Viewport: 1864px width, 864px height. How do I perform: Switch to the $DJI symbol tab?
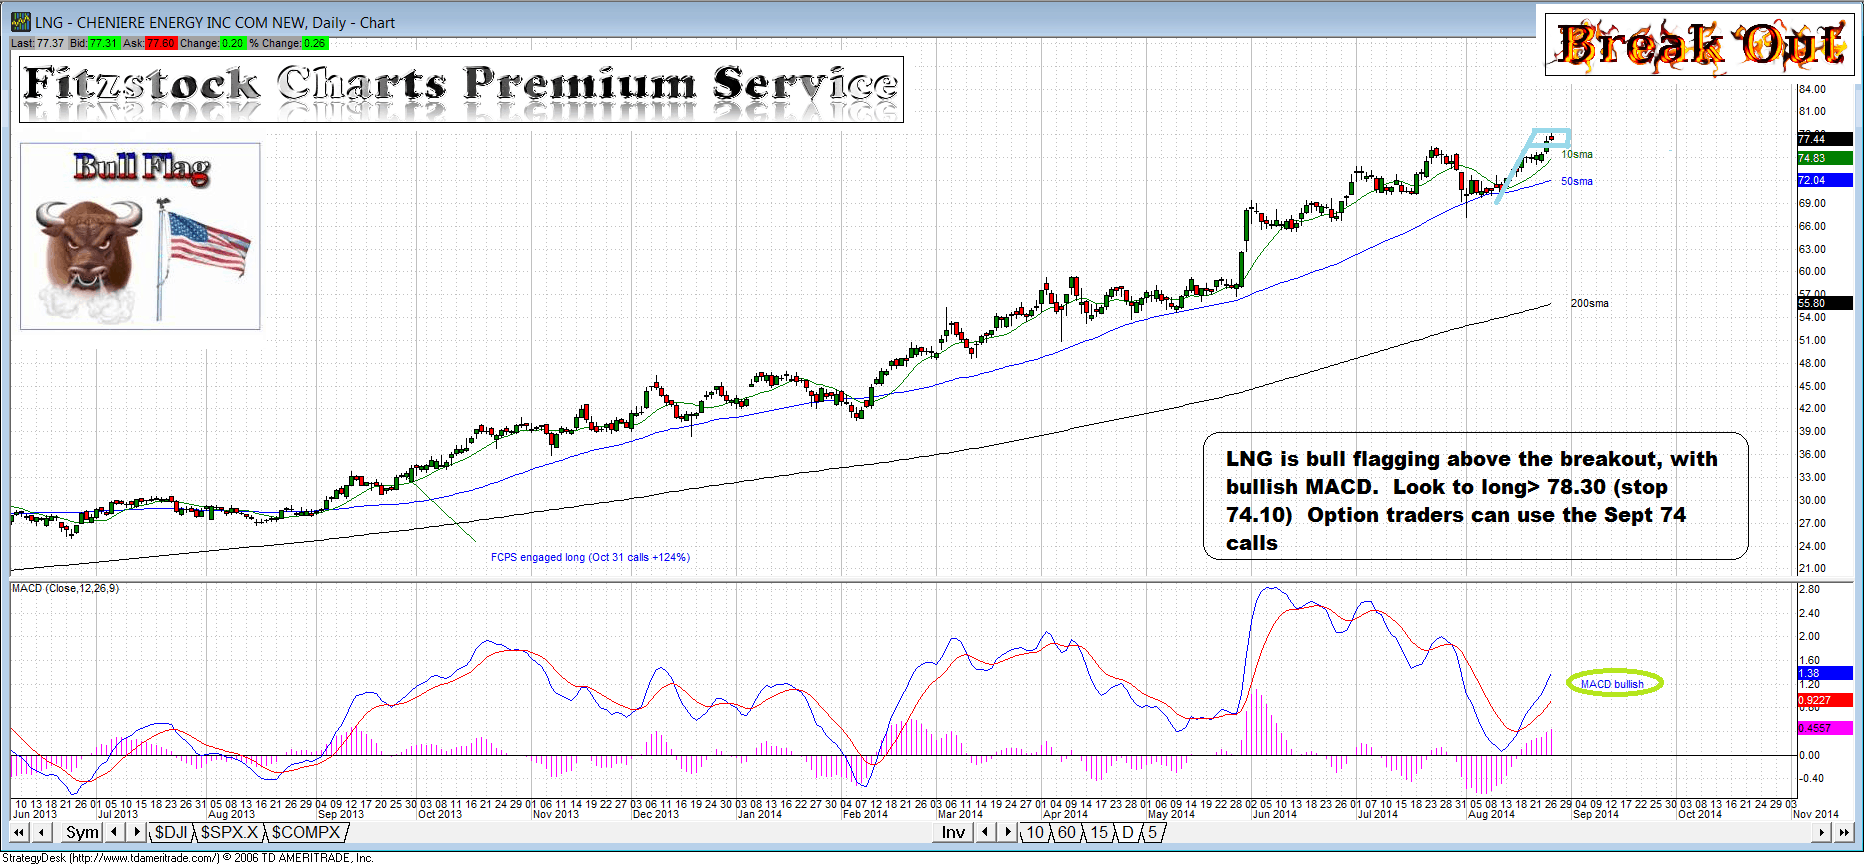pyautogui.click(x=171, y=832)
